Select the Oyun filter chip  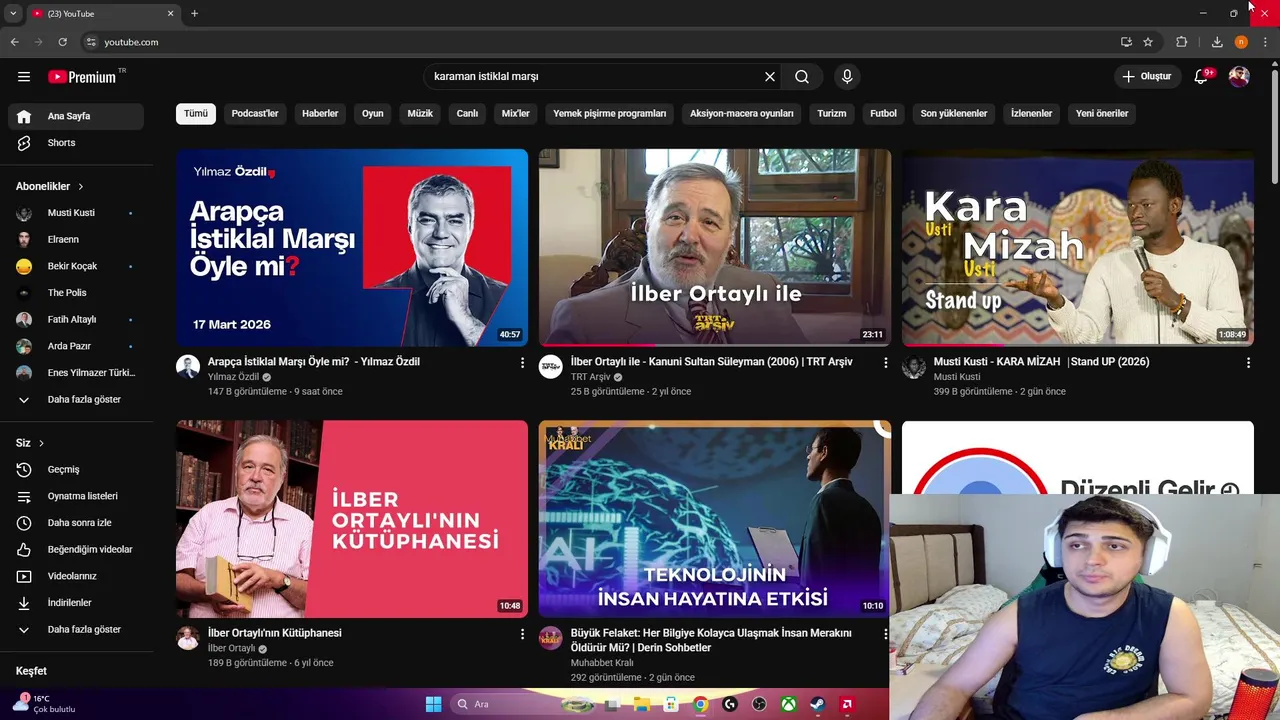tap(373, 114)
